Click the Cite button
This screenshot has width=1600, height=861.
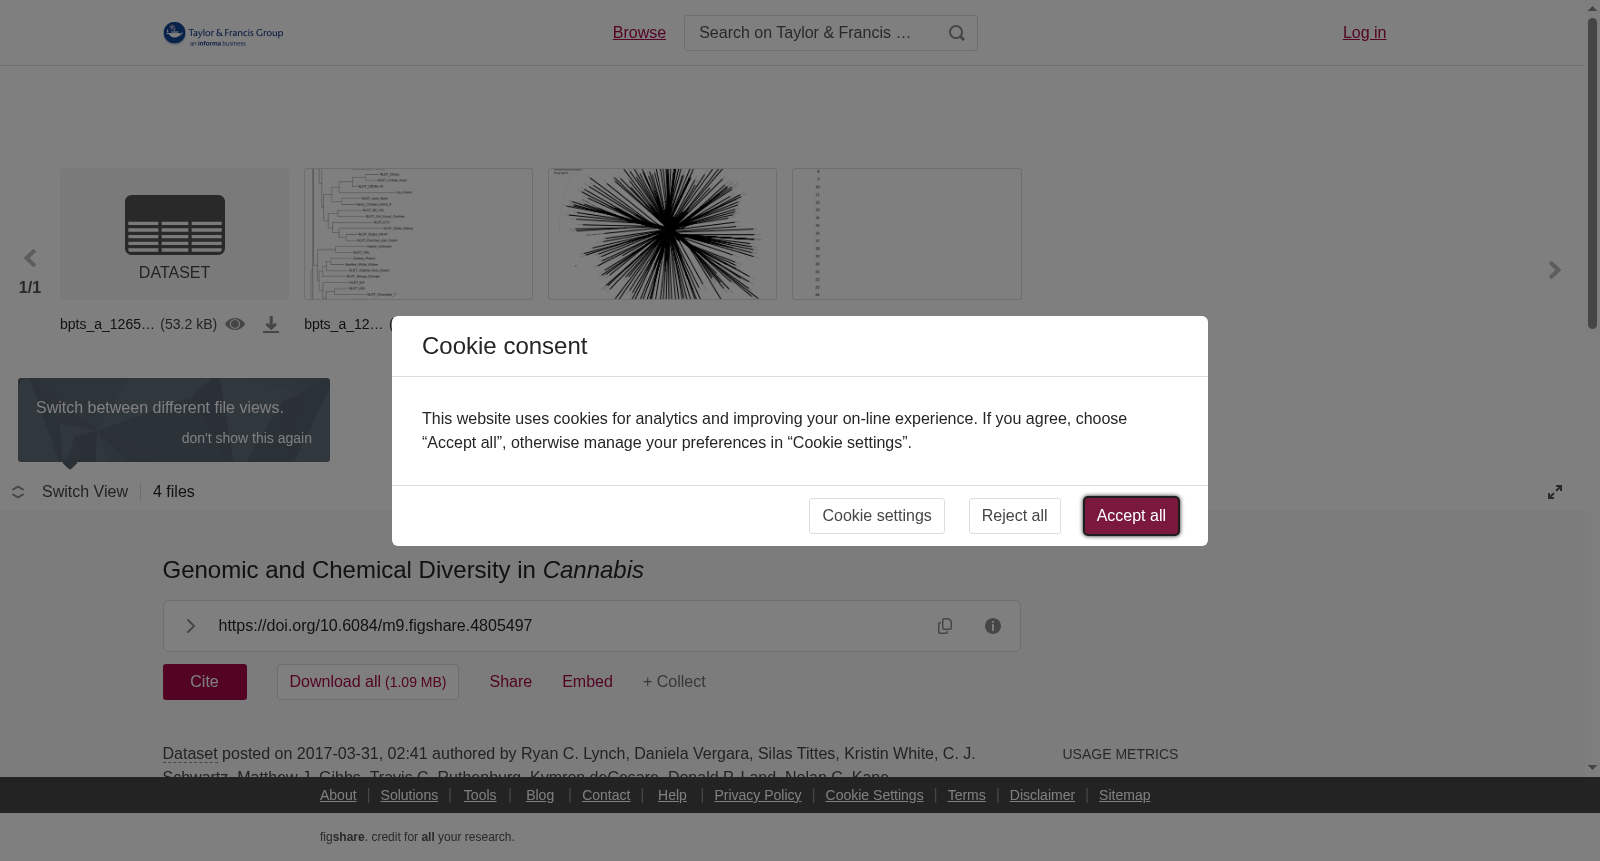205,682
